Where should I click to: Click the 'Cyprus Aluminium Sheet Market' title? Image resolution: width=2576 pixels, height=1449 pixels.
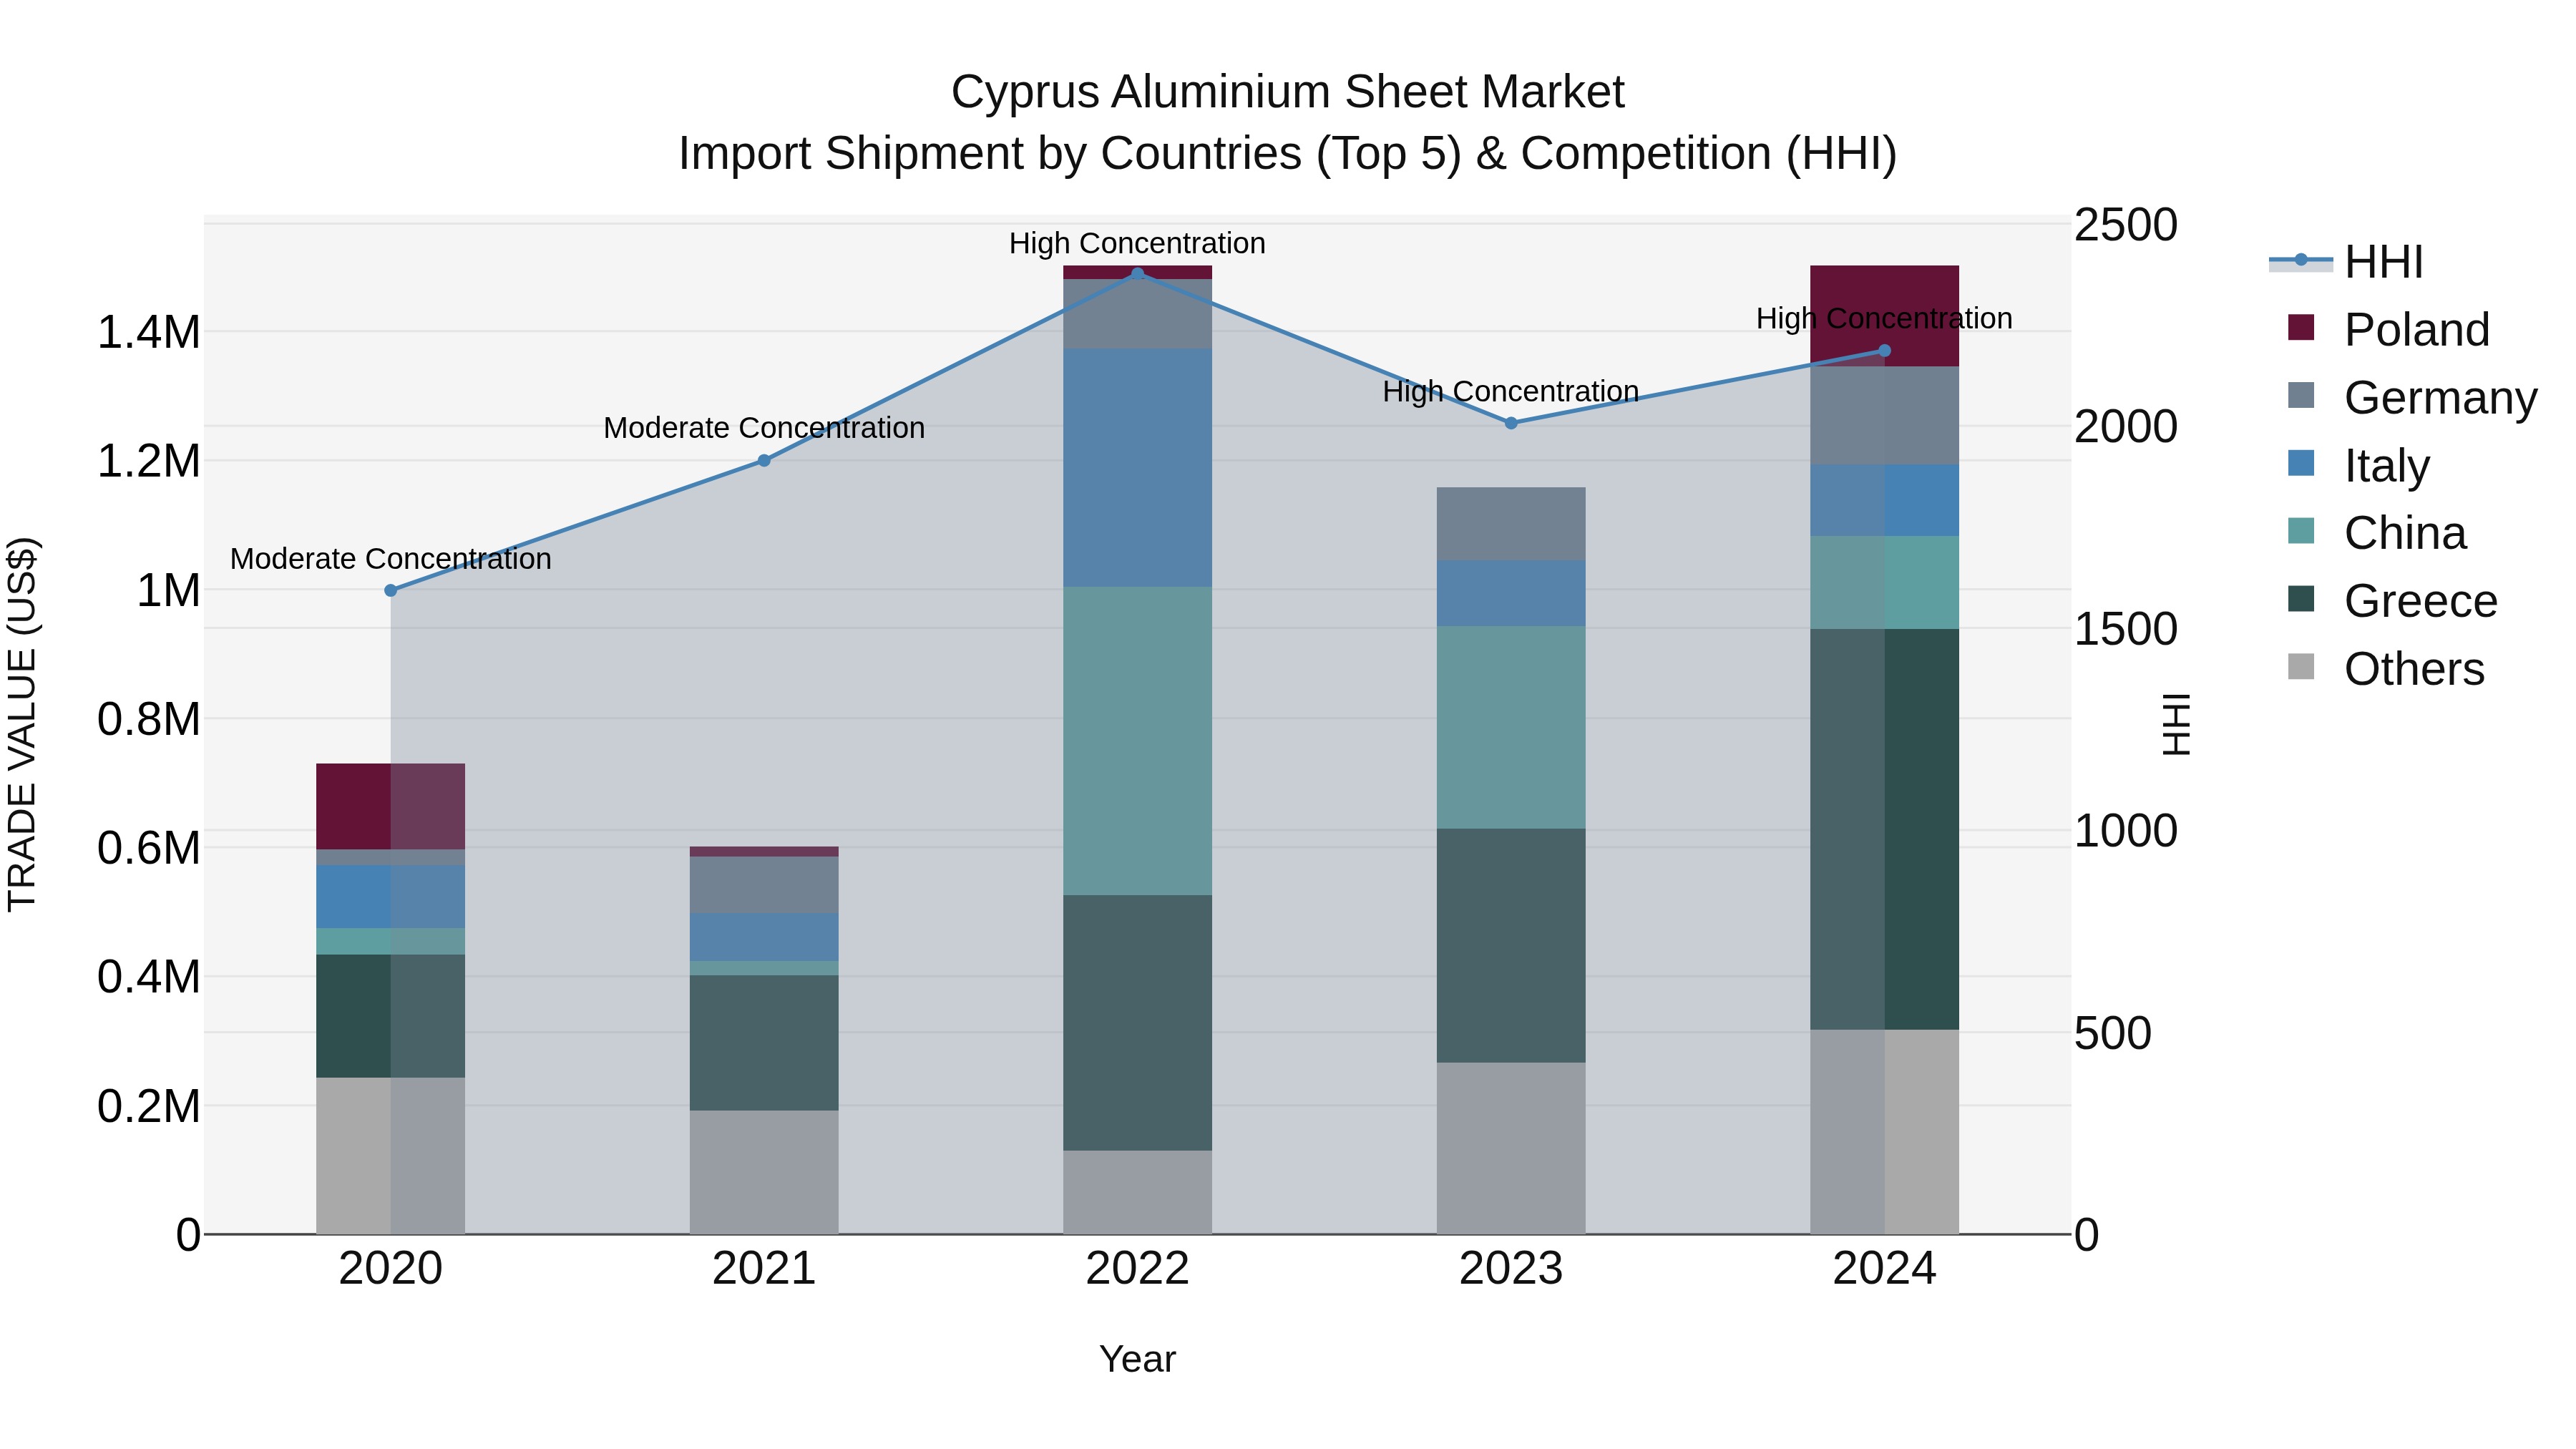pyautogui.click(x=1288, y=92)
